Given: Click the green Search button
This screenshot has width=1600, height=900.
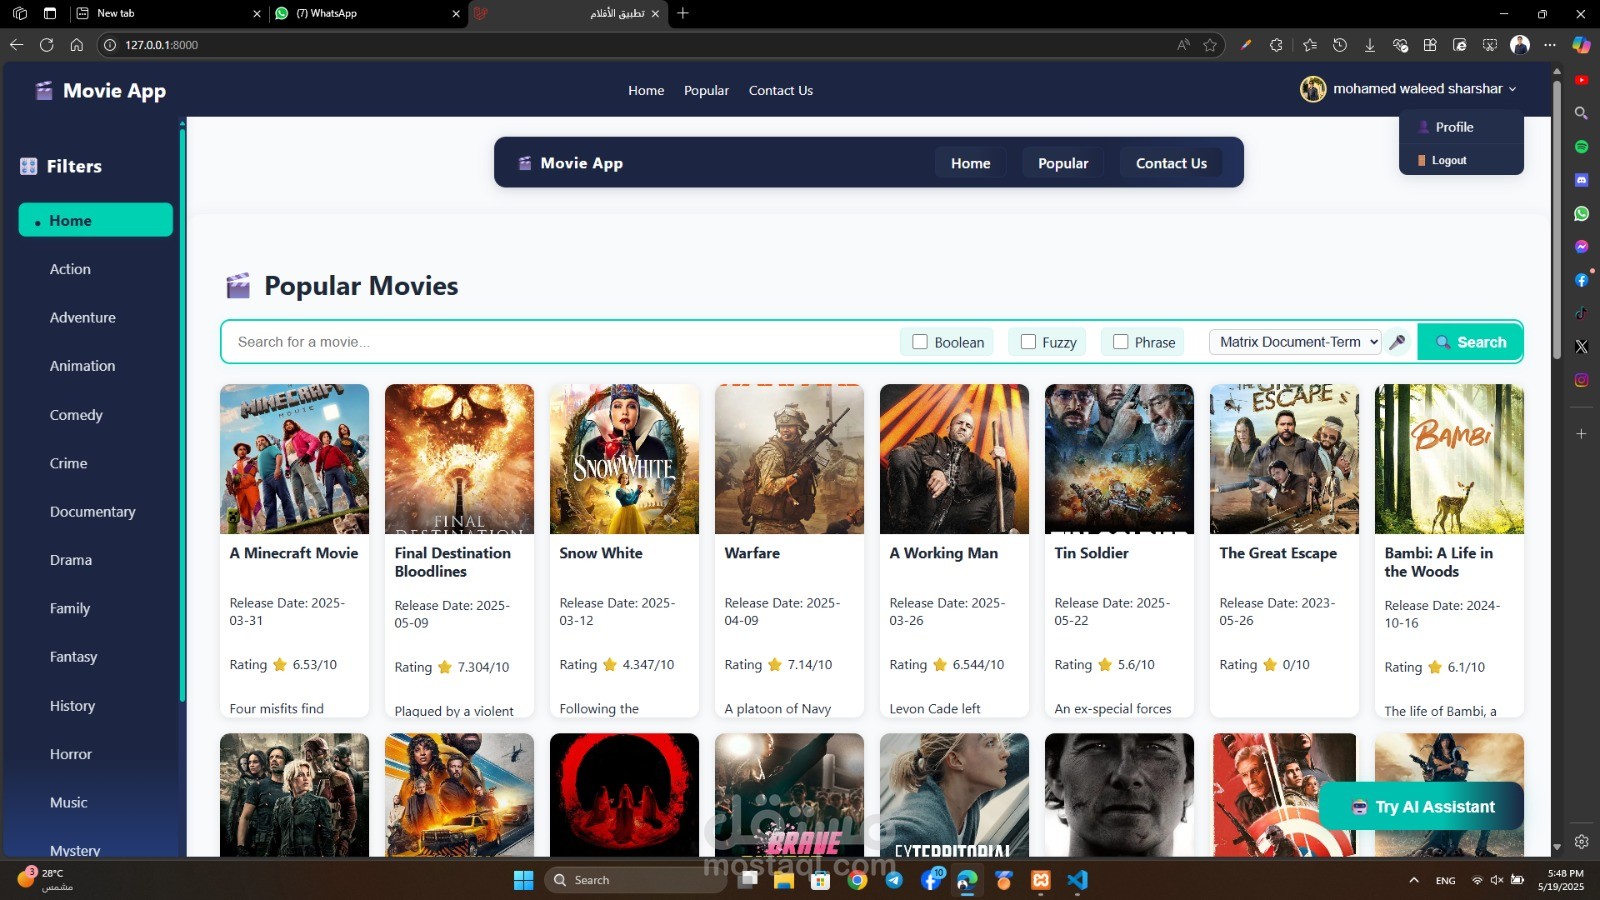Looking at the screenshot, I should point(1470,341).
